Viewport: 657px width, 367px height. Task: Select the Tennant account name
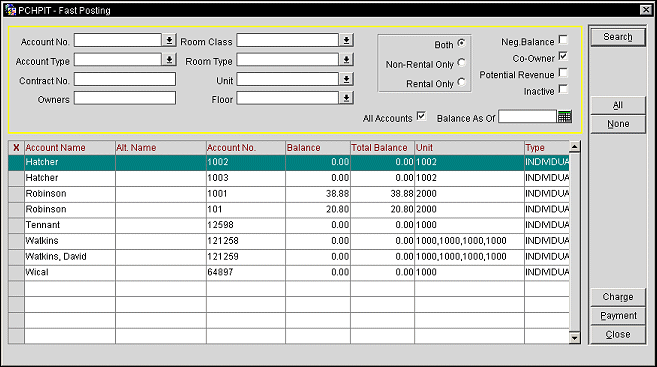(70, 225)
